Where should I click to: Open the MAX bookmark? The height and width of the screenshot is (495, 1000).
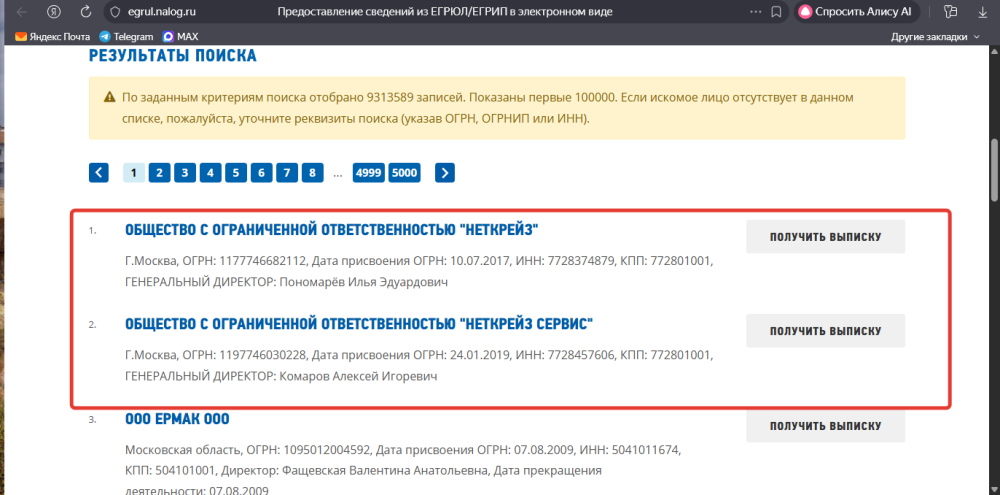[x=181, y=36]
